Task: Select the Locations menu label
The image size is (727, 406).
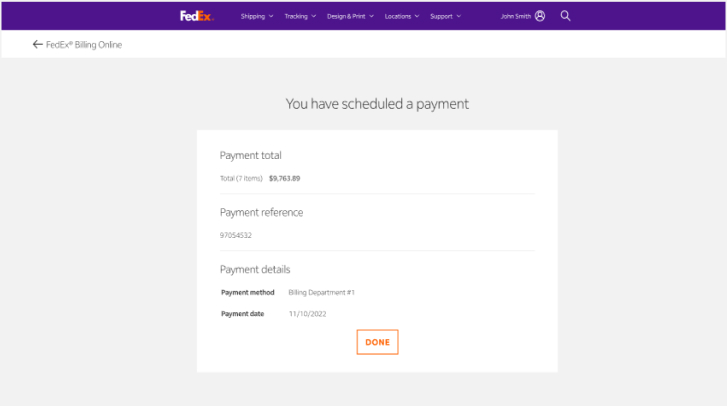Action: tap(397, 16)
